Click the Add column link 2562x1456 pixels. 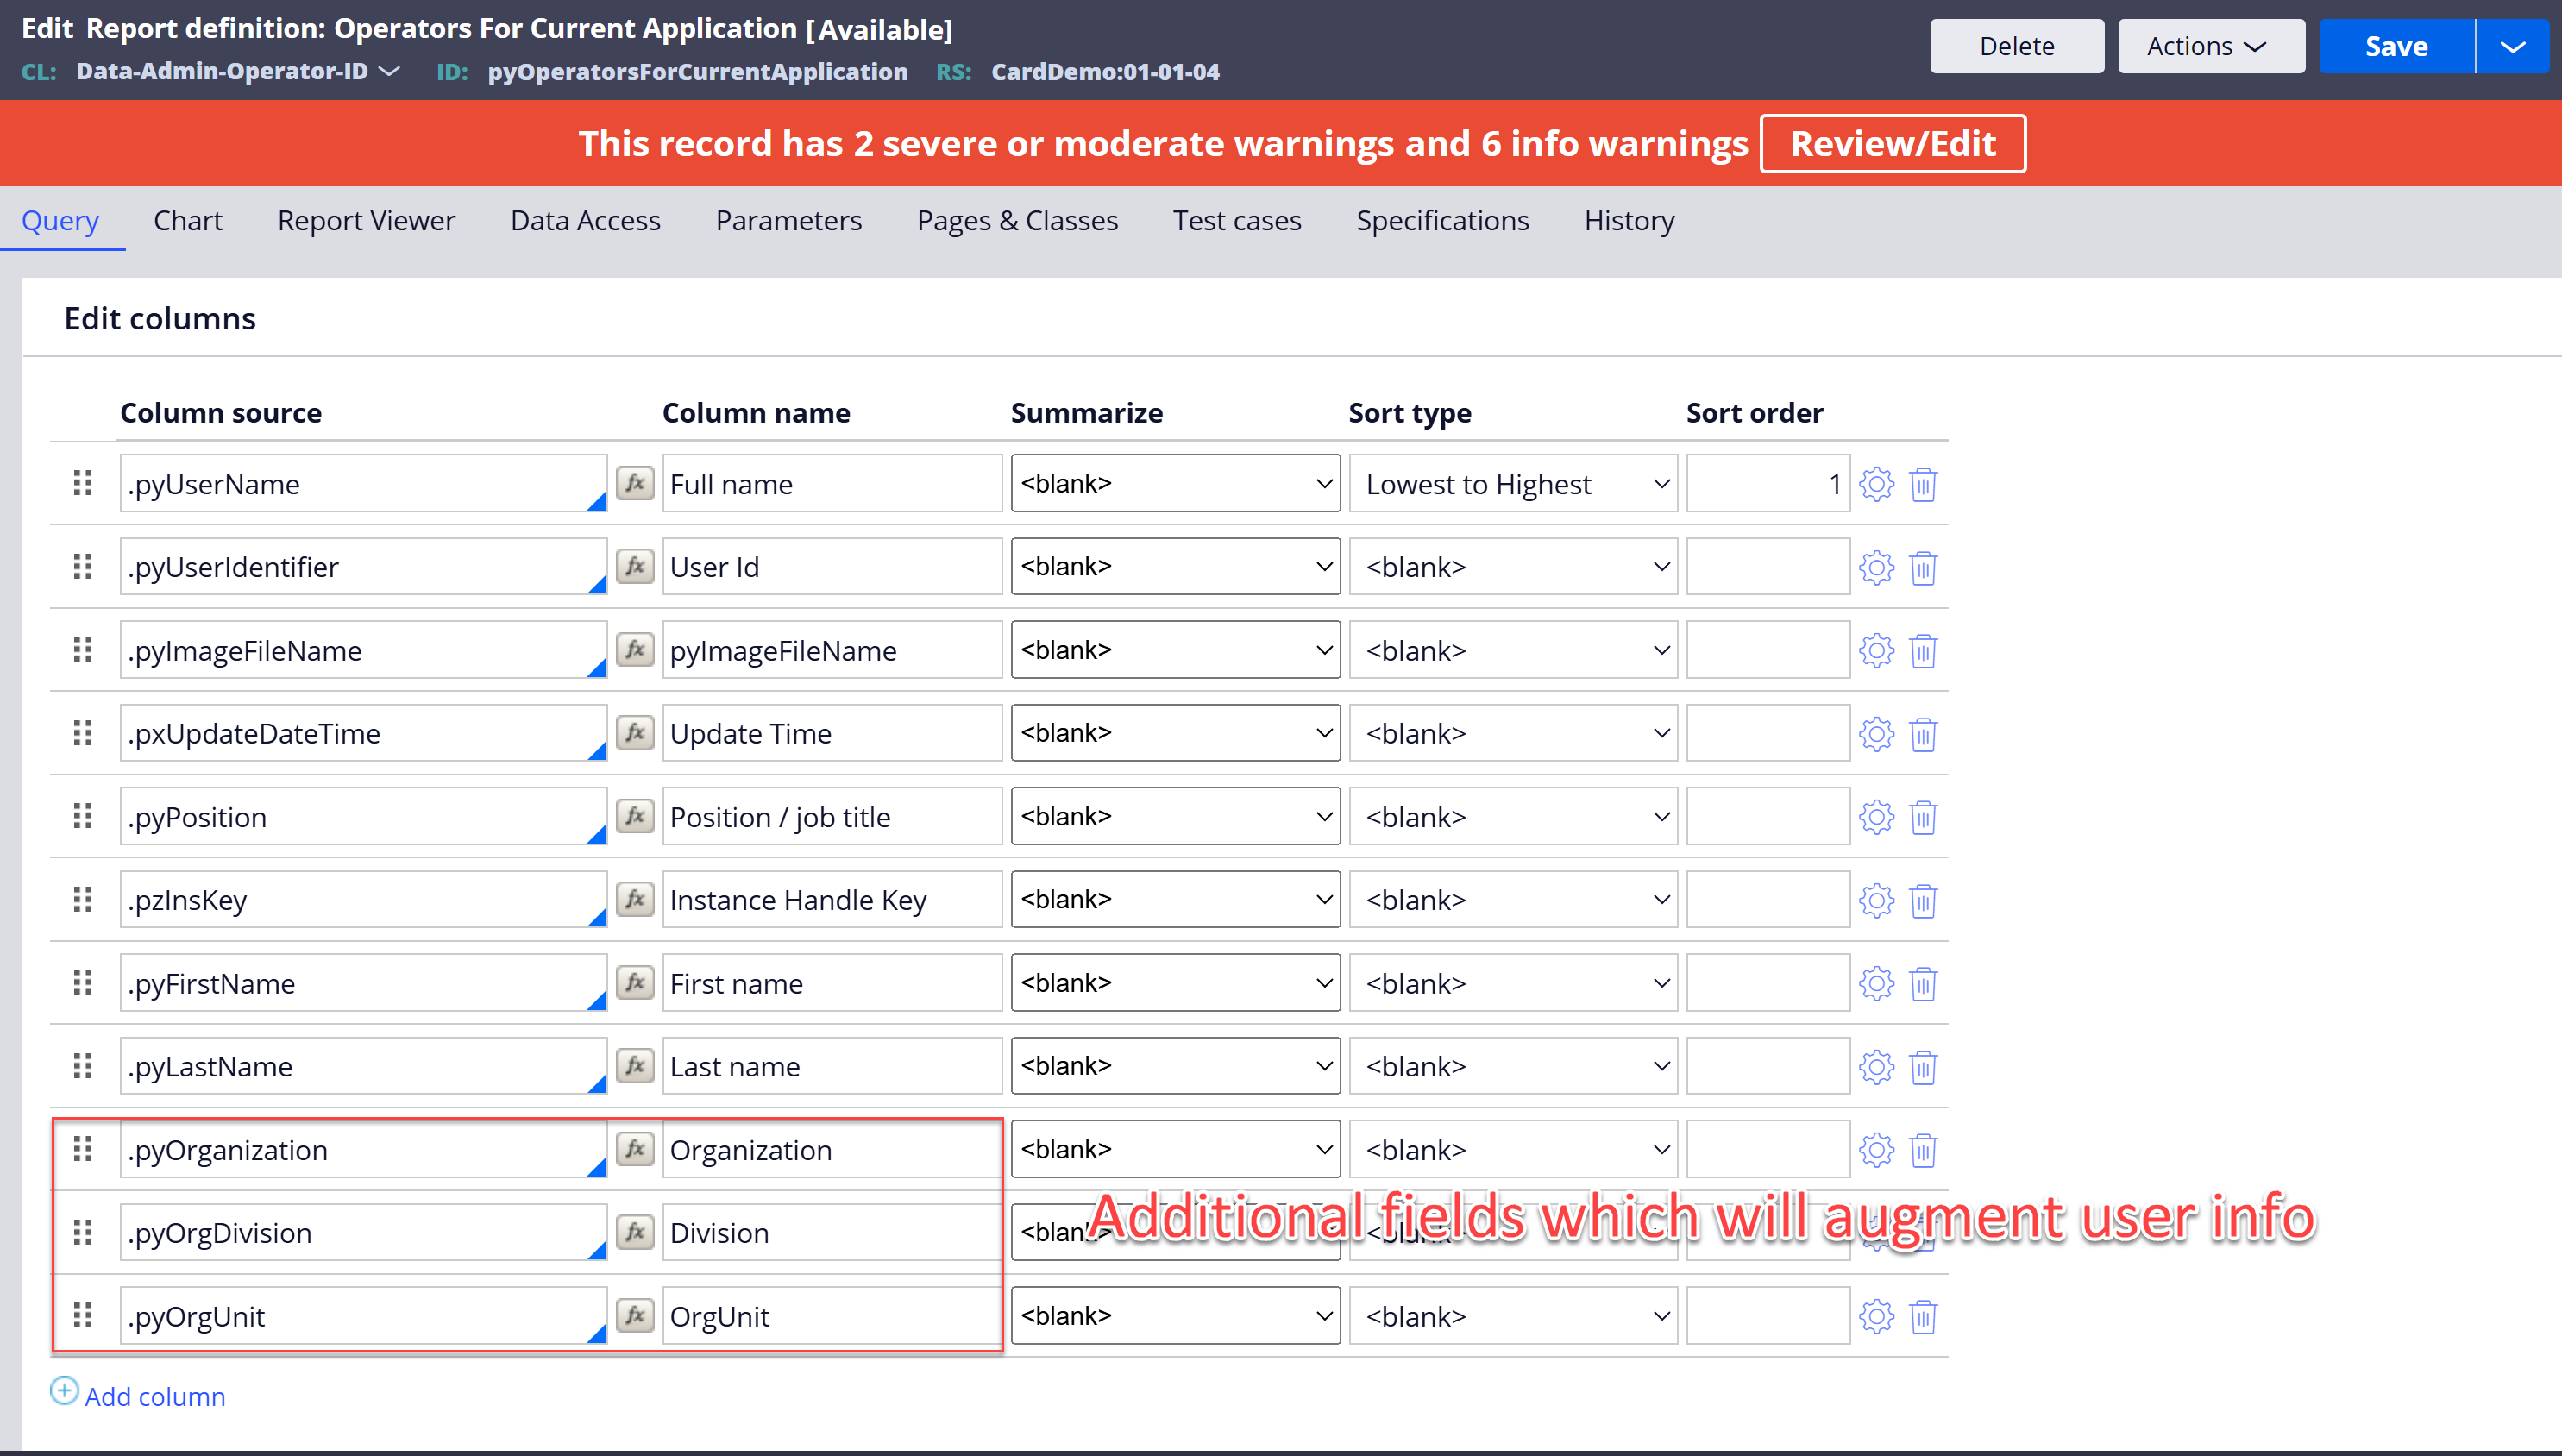click(155, 1396)
